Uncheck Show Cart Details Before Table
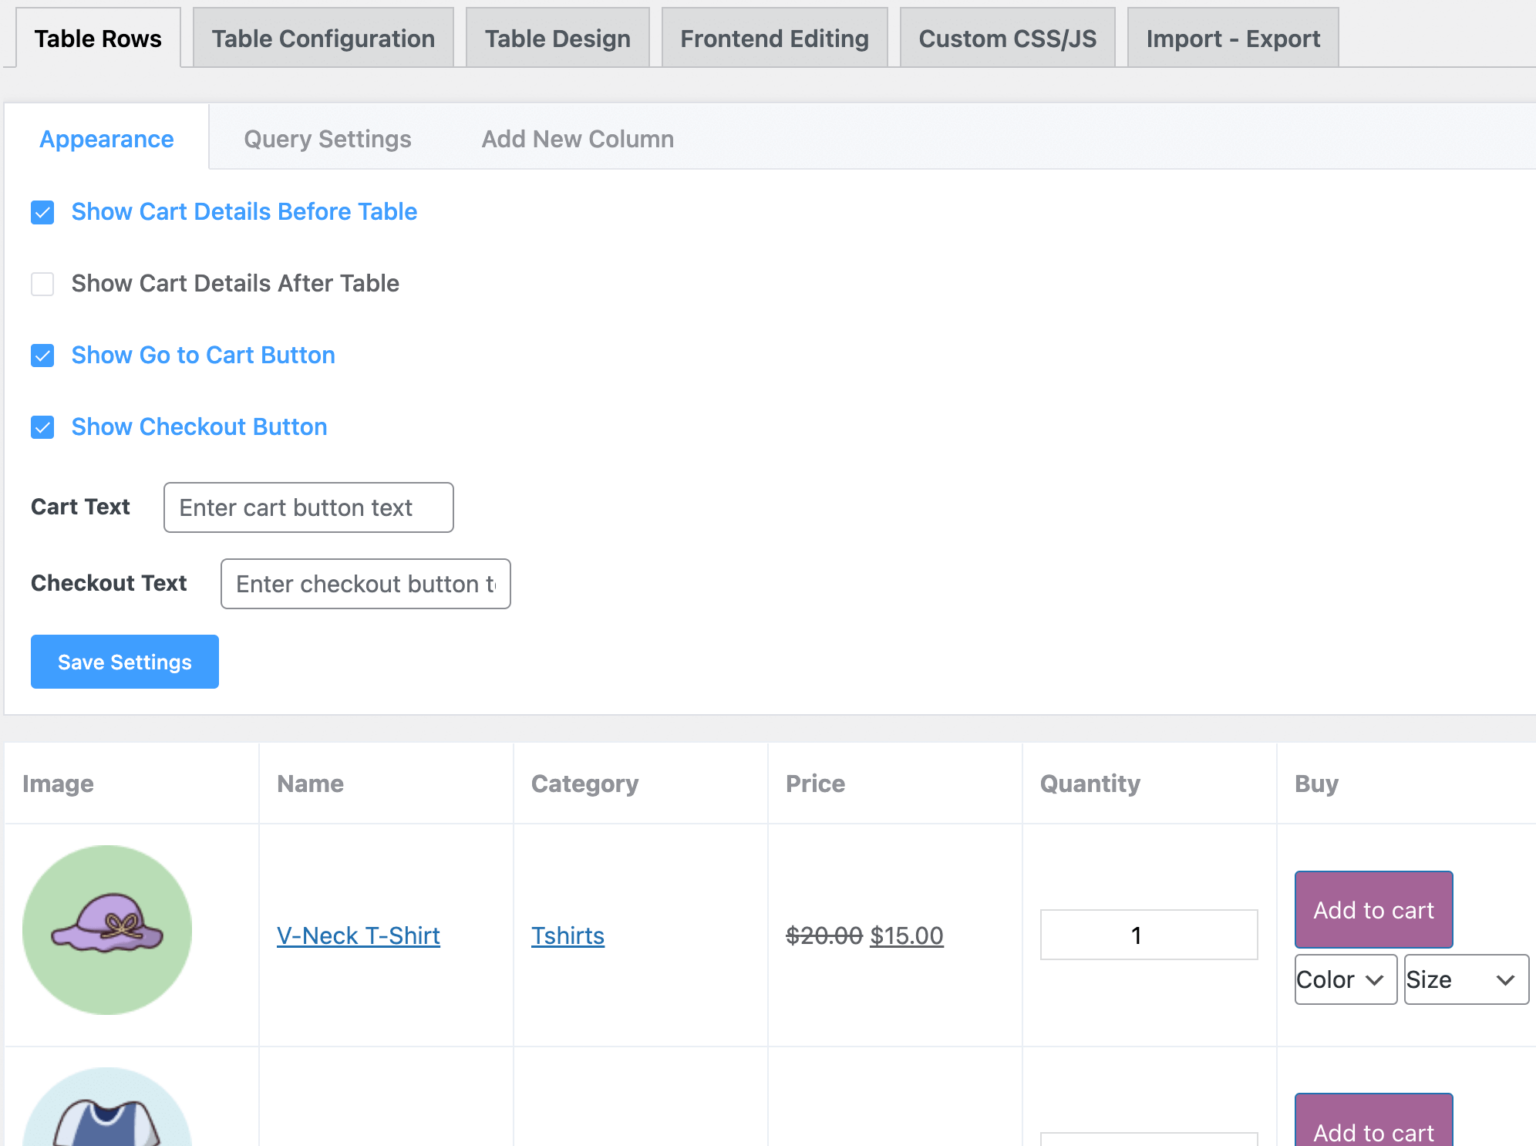This screenshot has width=1536, height=1146. 42,212
